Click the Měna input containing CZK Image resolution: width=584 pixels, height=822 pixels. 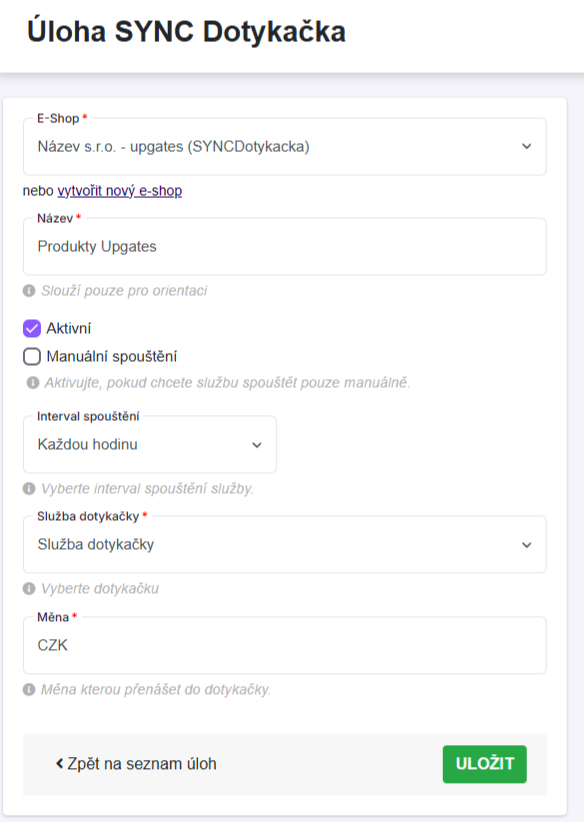[x=285, y=645]
